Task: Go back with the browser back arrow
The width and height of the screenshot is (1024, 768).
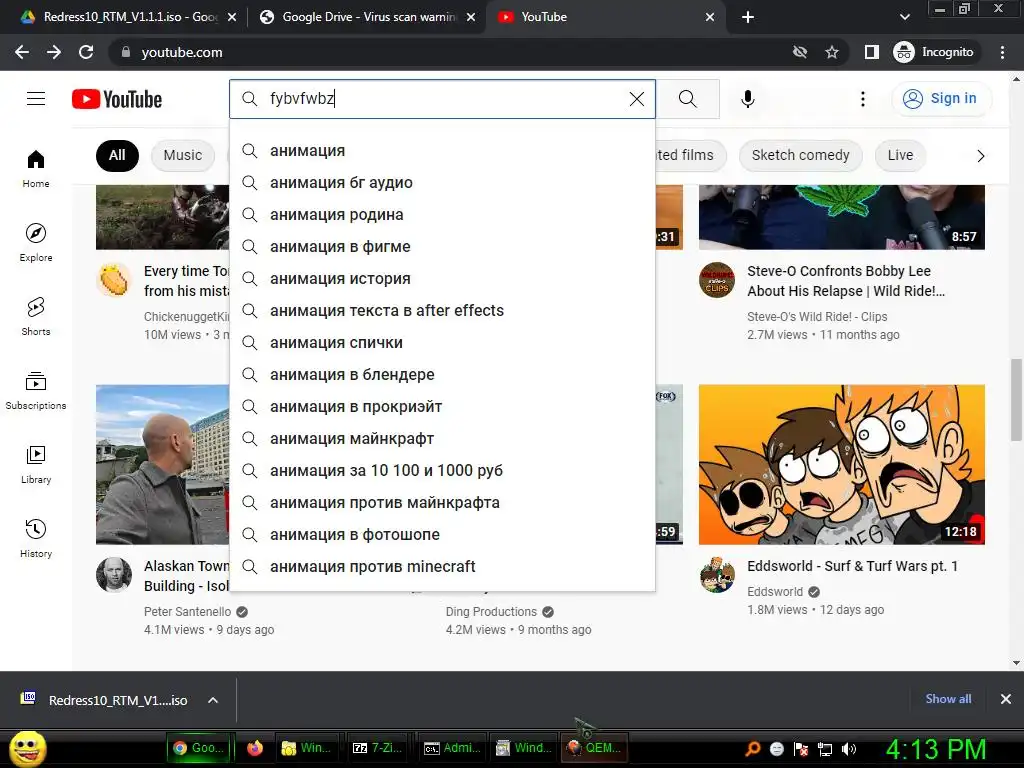Action: click(22, 52)
